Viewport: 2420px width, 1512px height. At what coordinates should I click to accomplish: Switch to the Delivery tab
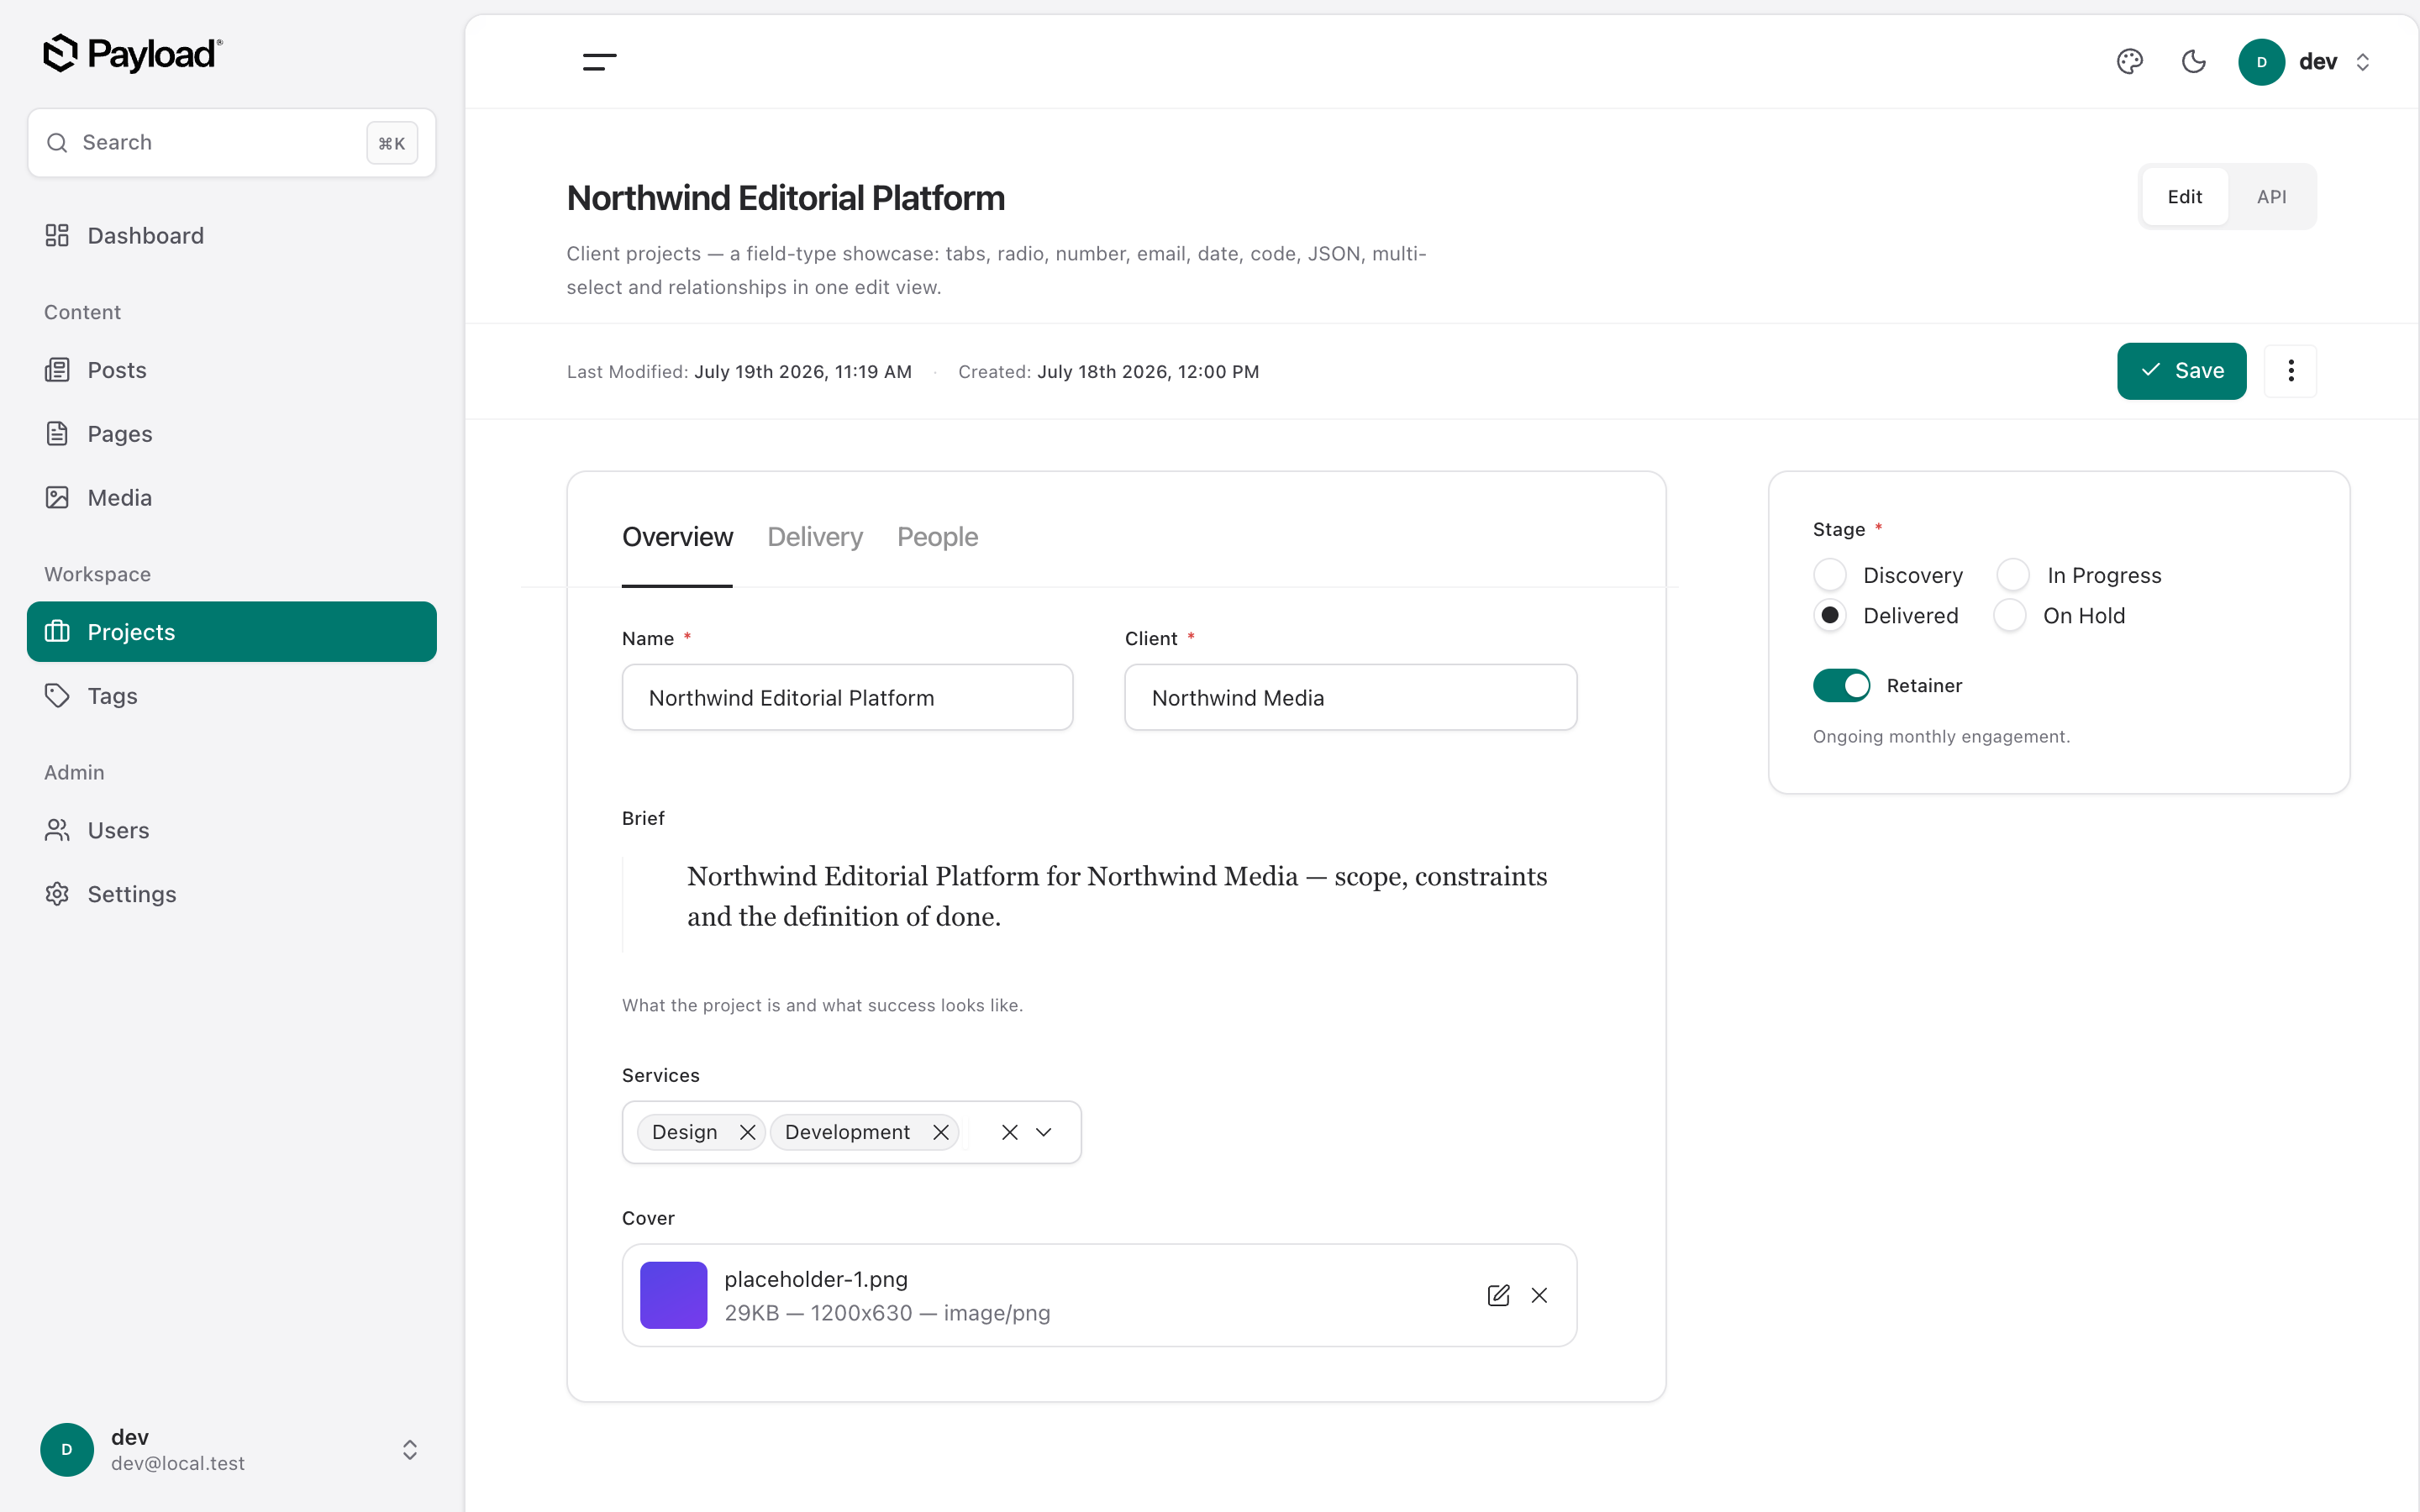click(815, 537)
